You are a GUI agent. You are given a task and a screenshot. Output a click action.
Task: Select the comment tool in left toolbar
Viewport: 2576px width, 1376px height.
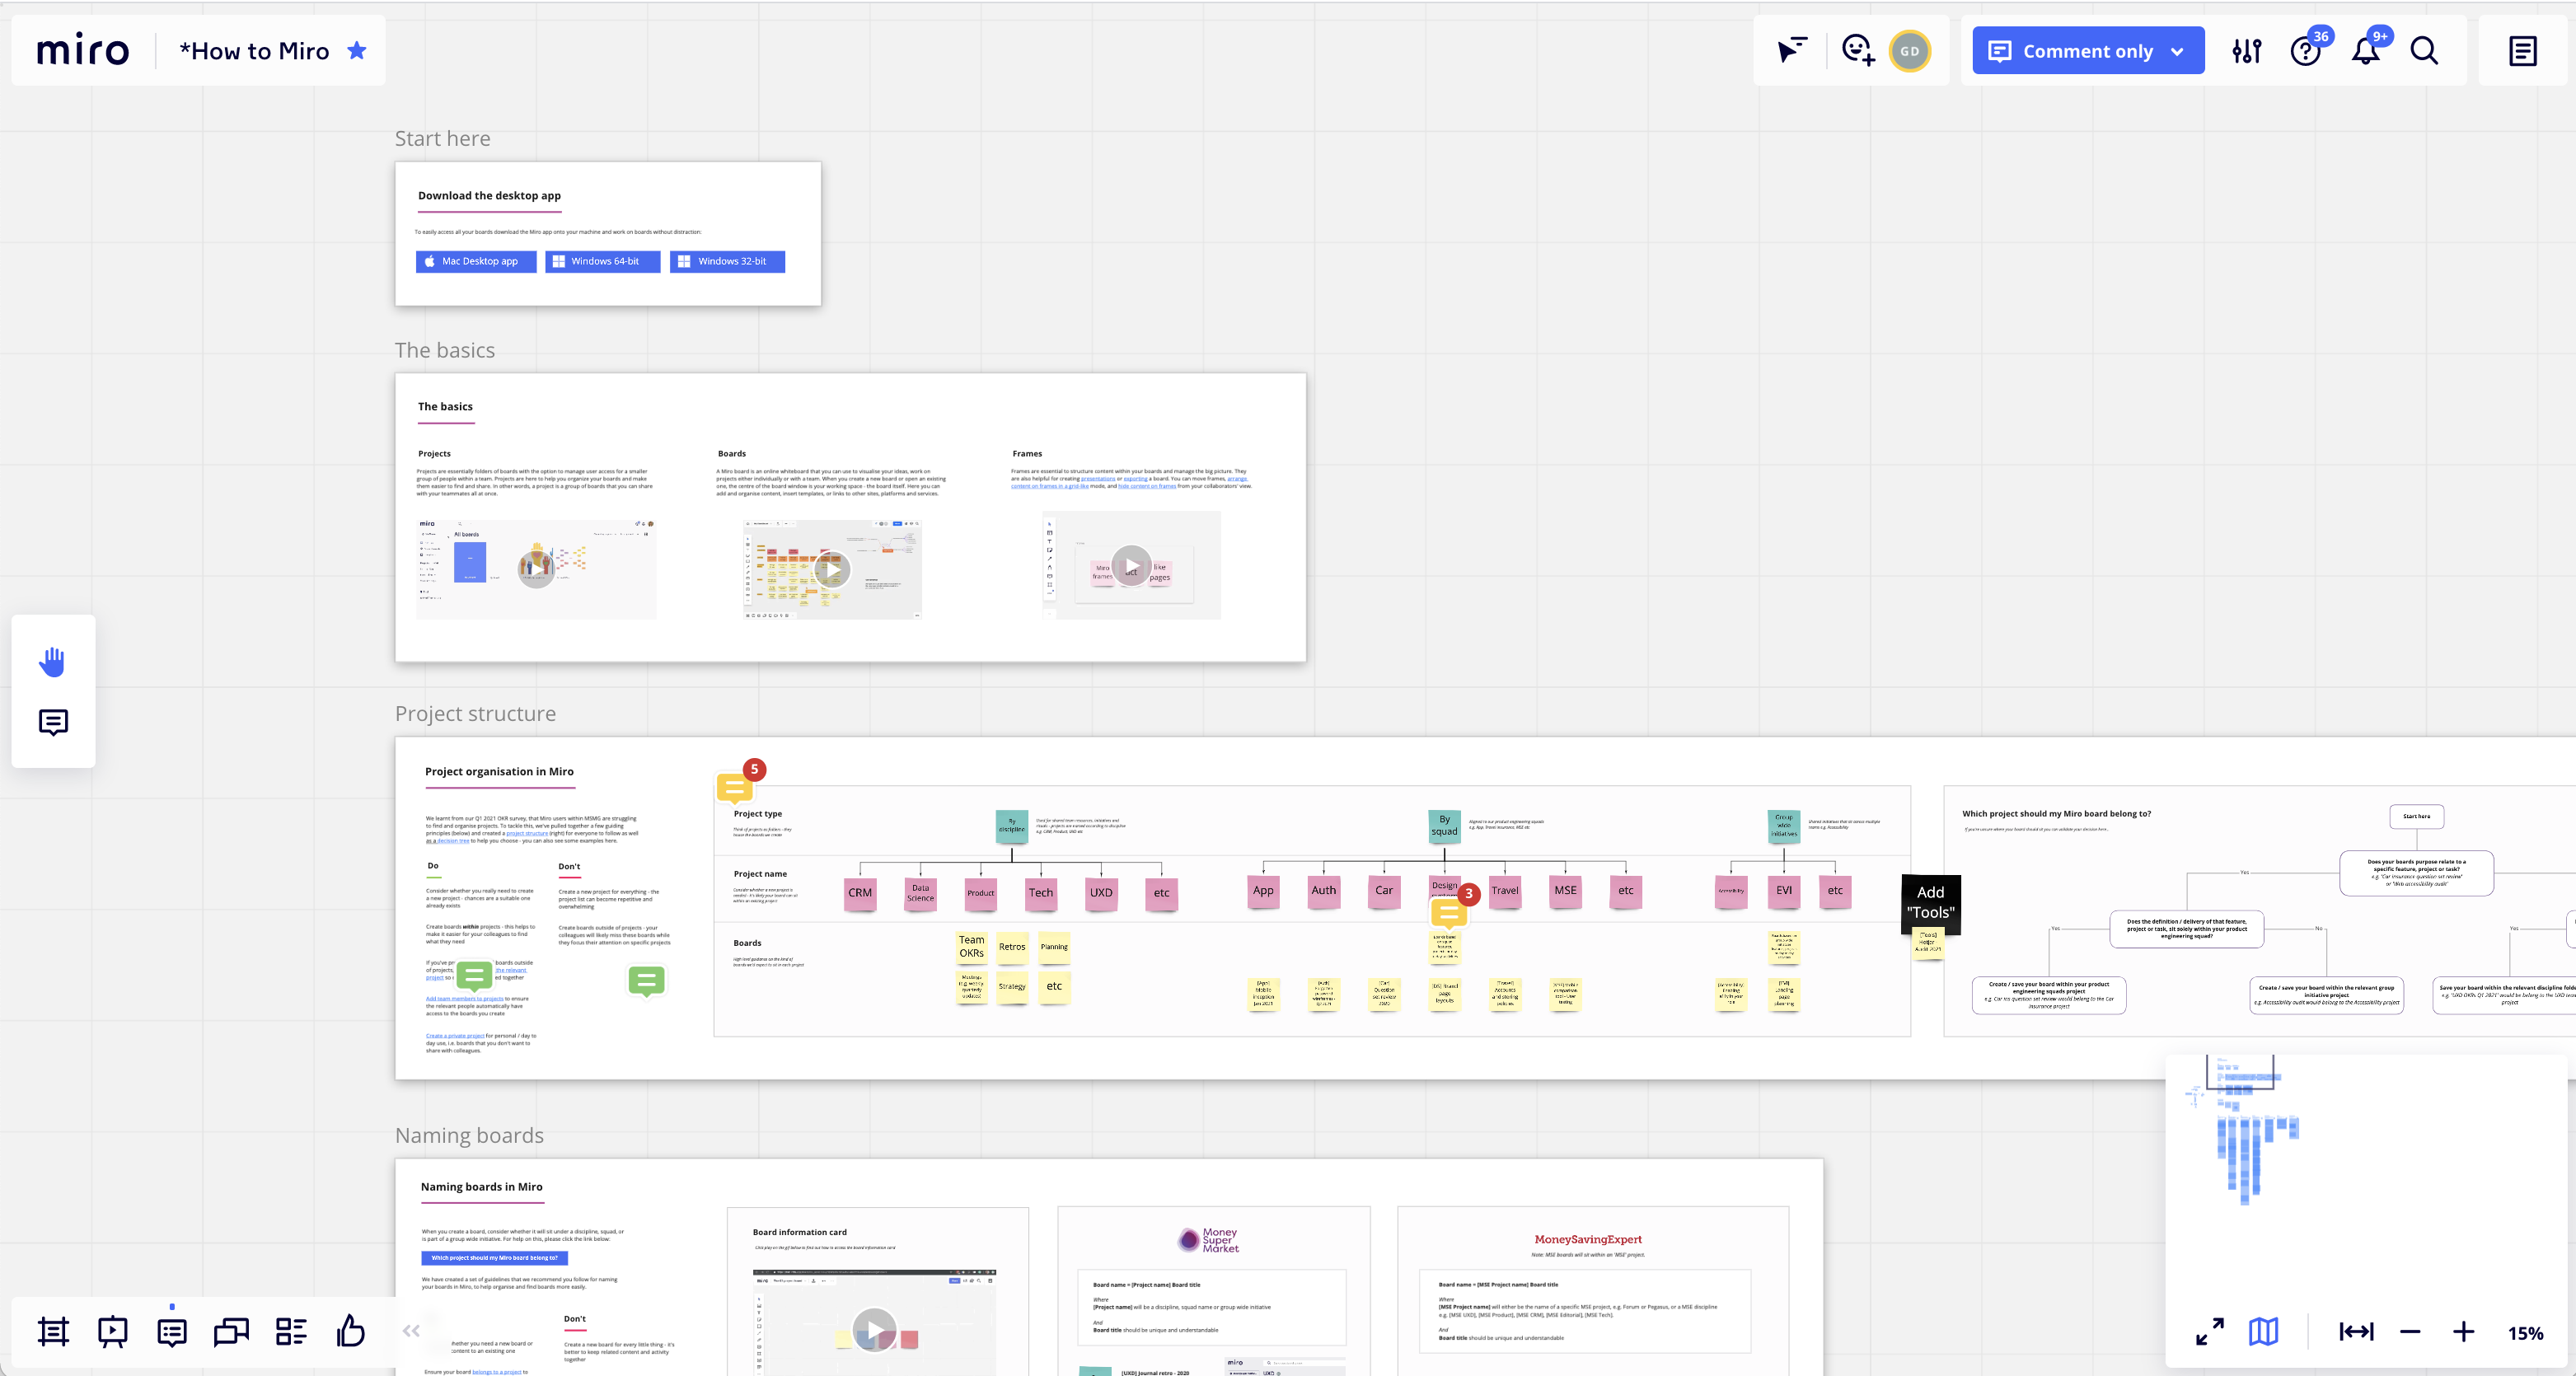coord(53,722)
